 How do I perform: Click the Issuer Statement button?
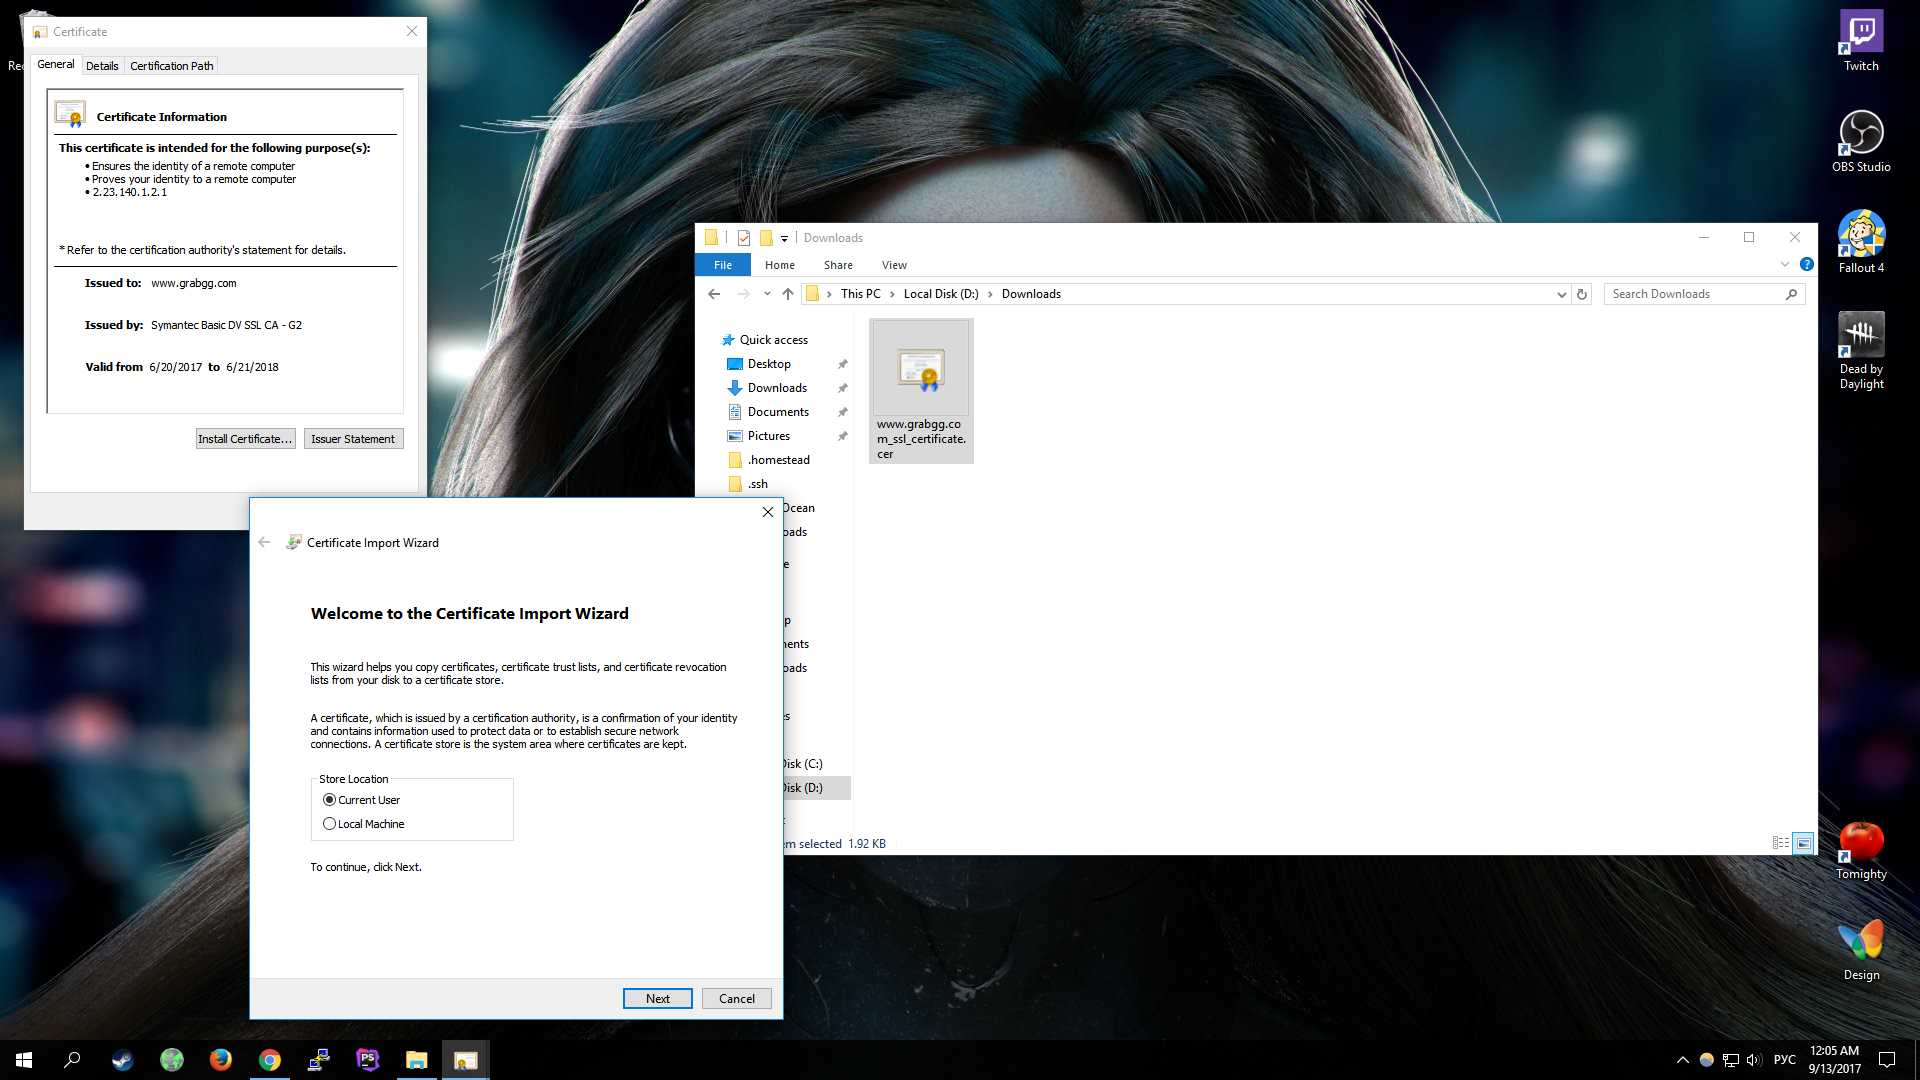coord(353,439)
